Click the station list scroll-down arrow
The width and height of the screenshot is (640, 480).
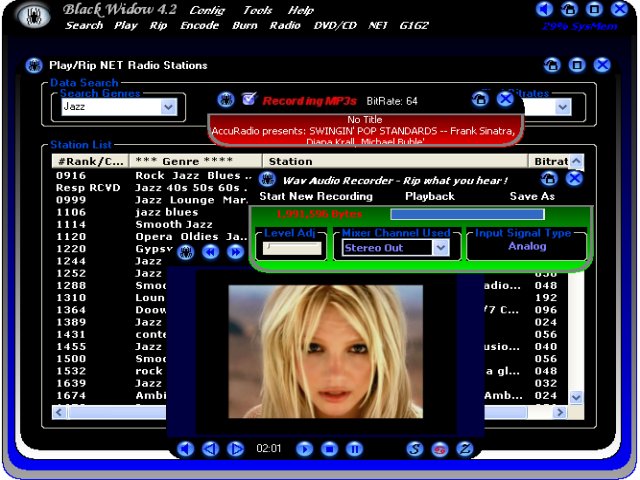pyautogui.click(x=576, y=397)
